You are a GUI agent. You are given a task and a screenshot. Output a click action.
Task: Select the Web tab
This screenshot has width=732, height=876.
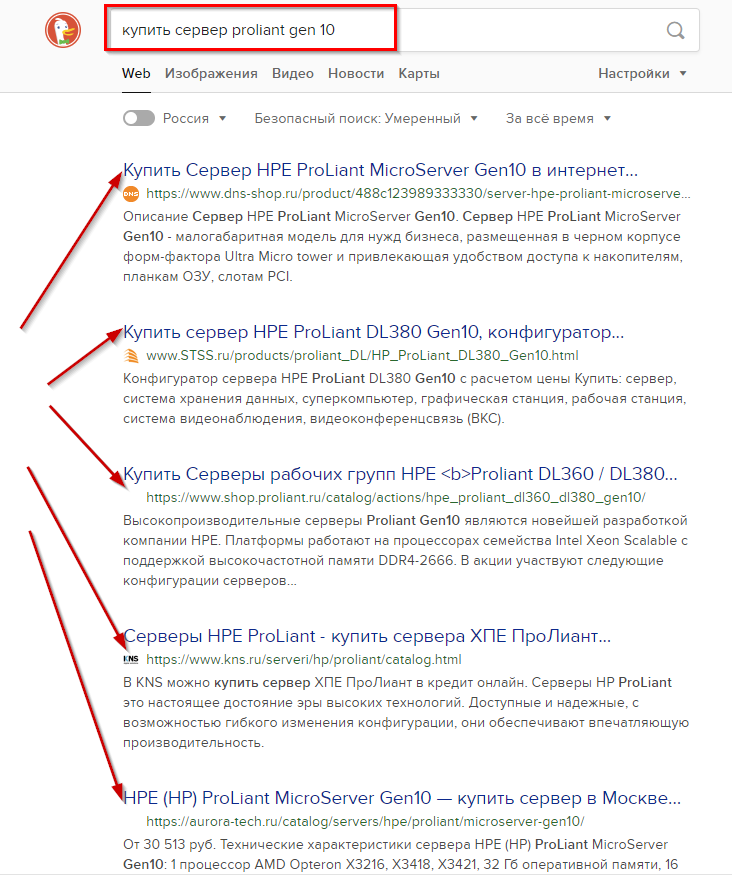click(x=136, y=74)
